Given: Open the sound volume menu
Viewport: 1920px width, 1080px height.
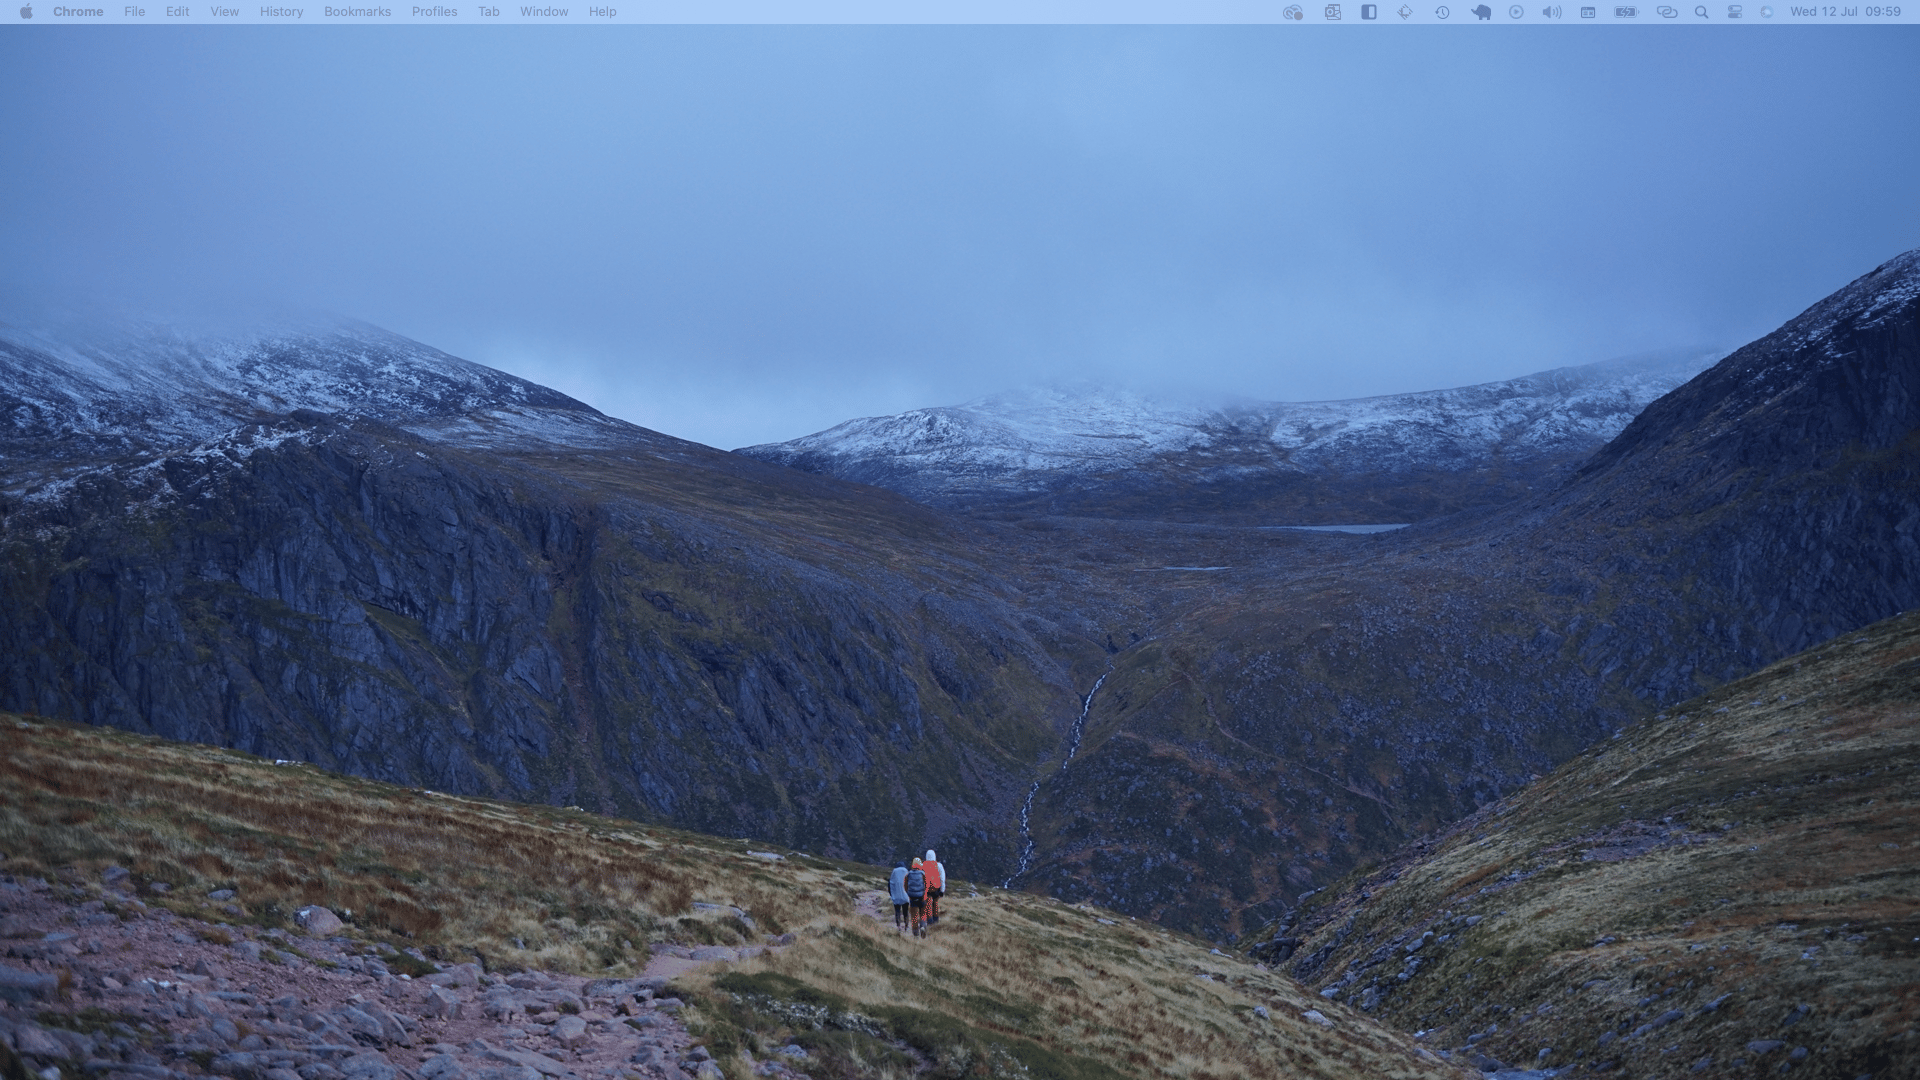Looking at the screenshot, I should pos(1552,12).
